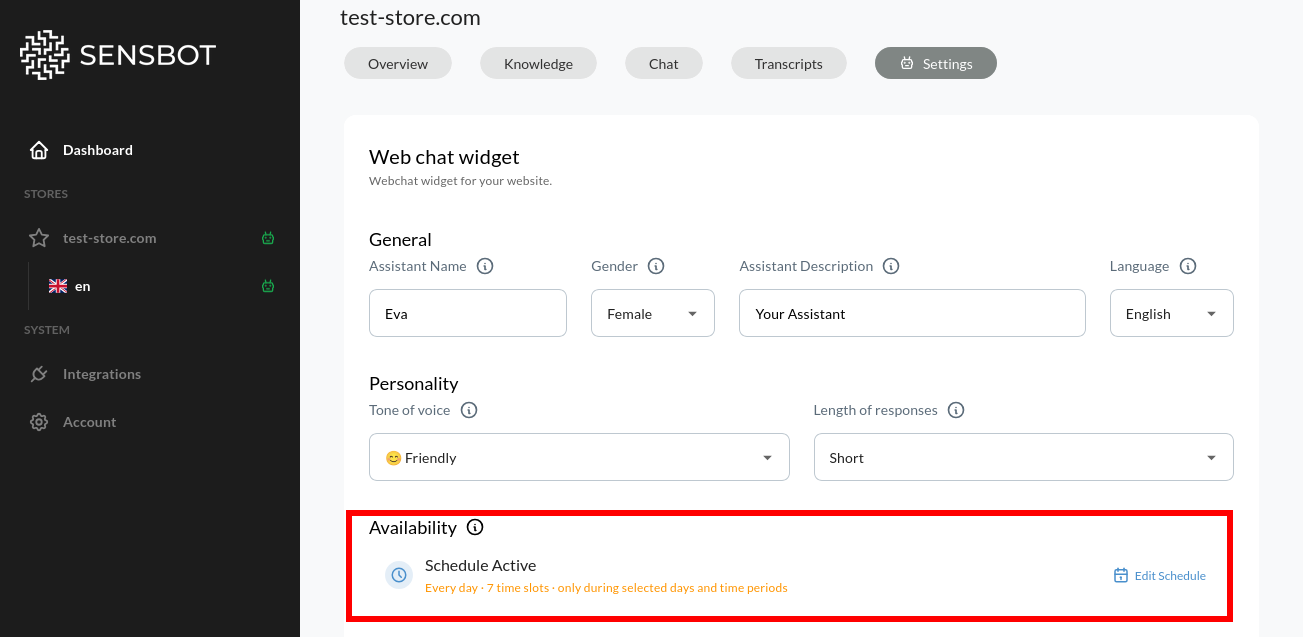1303x637 pixels.
Task: Switch to the Overview tab
Action: click(x=397, y=63)
